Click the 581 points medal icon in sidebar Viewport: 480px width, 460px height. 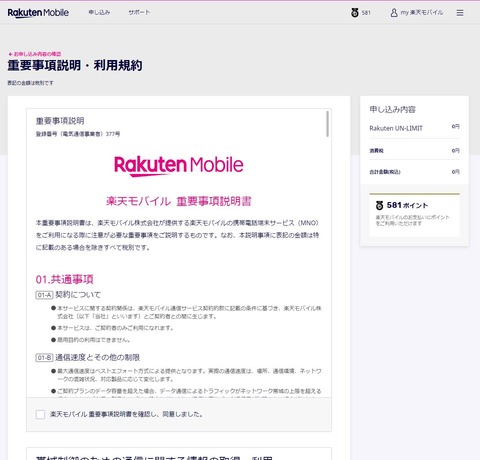coord(379,205)
